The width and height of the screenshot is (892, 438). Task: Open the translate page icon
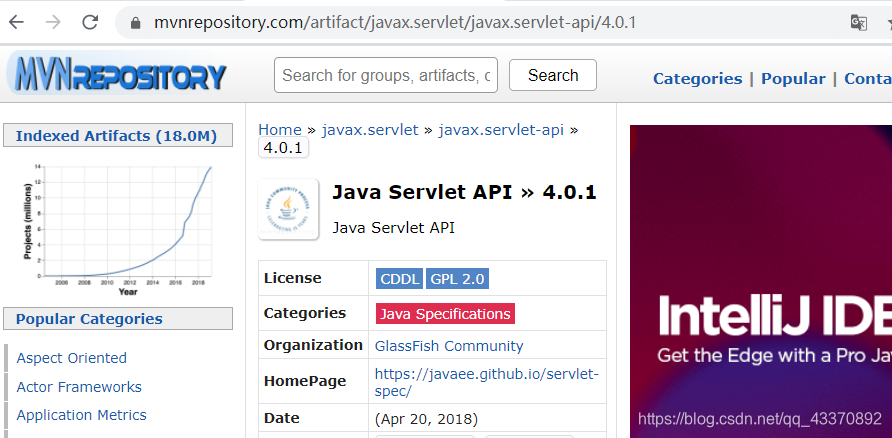858,23
